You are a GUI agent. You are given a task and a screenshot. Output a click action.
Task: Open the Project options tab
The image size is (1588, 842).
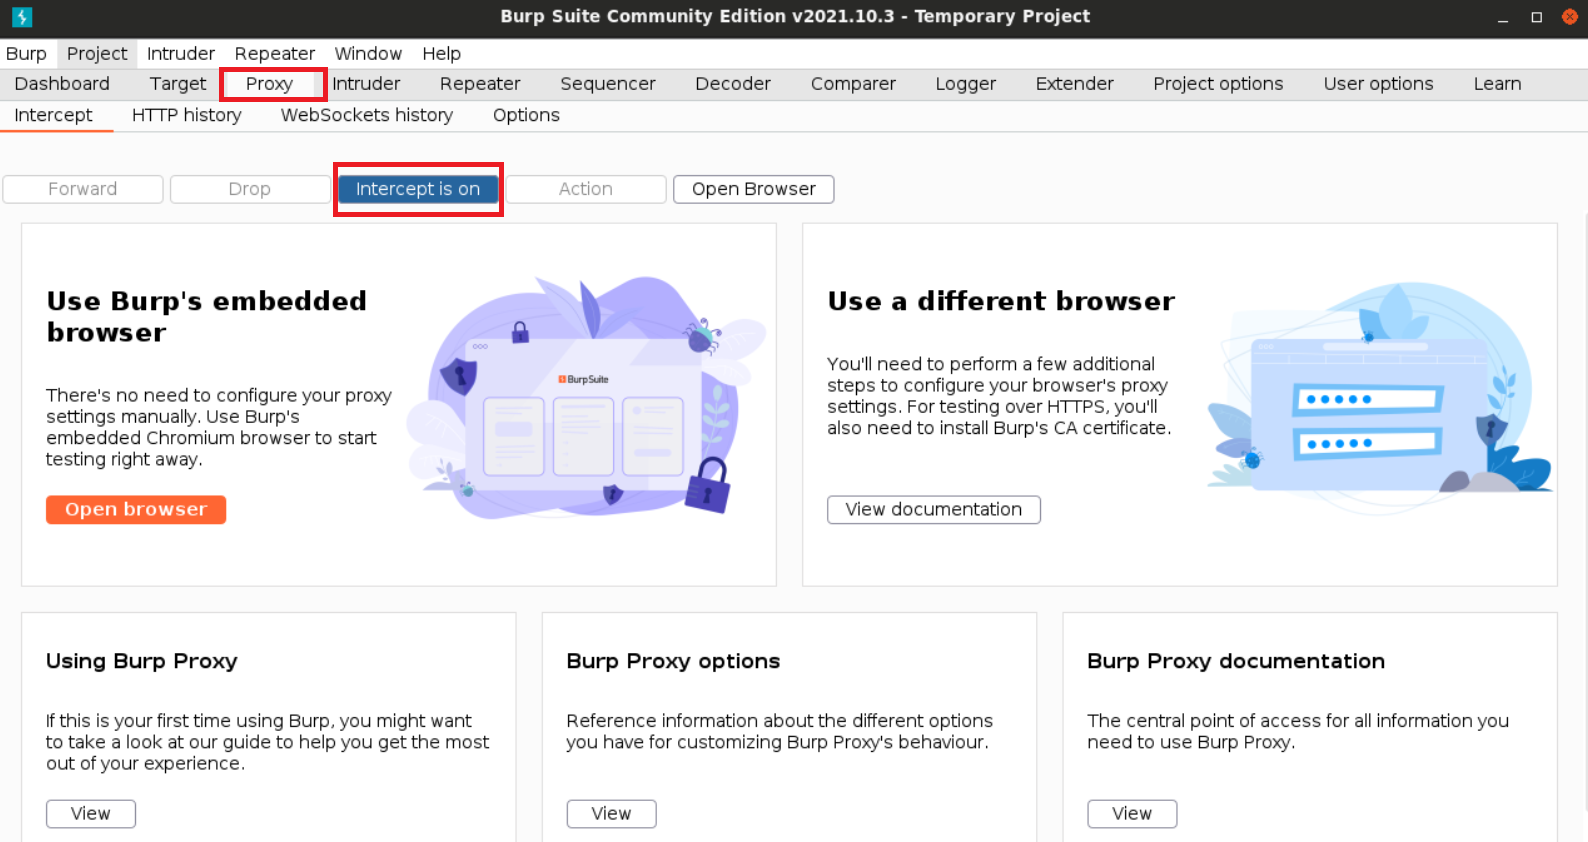pos(1218,84)
